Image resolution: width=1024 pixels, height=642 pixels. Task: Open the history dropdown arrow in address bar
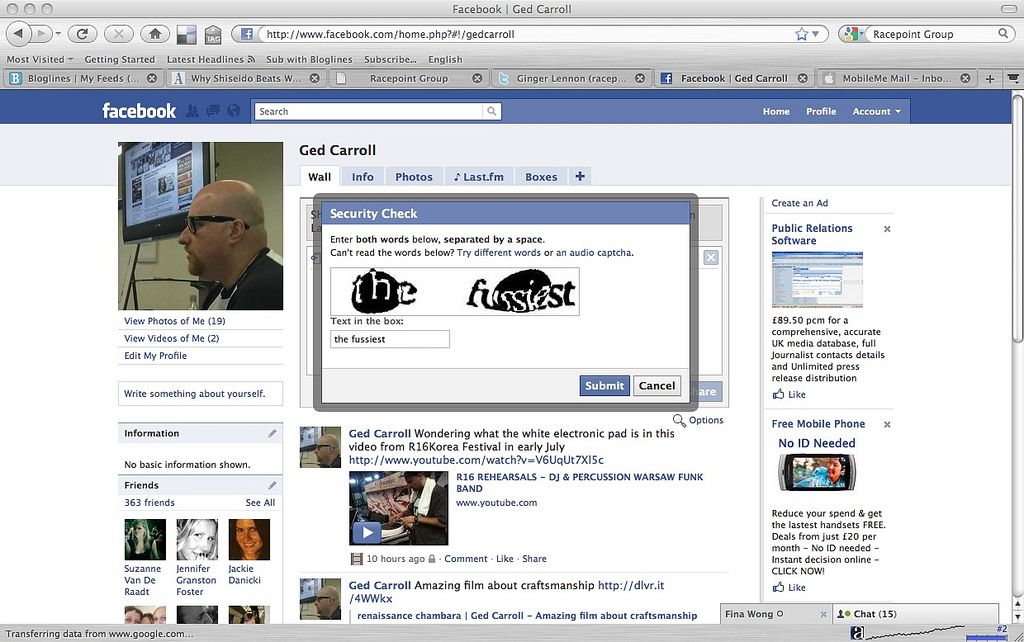coord(816,34)
